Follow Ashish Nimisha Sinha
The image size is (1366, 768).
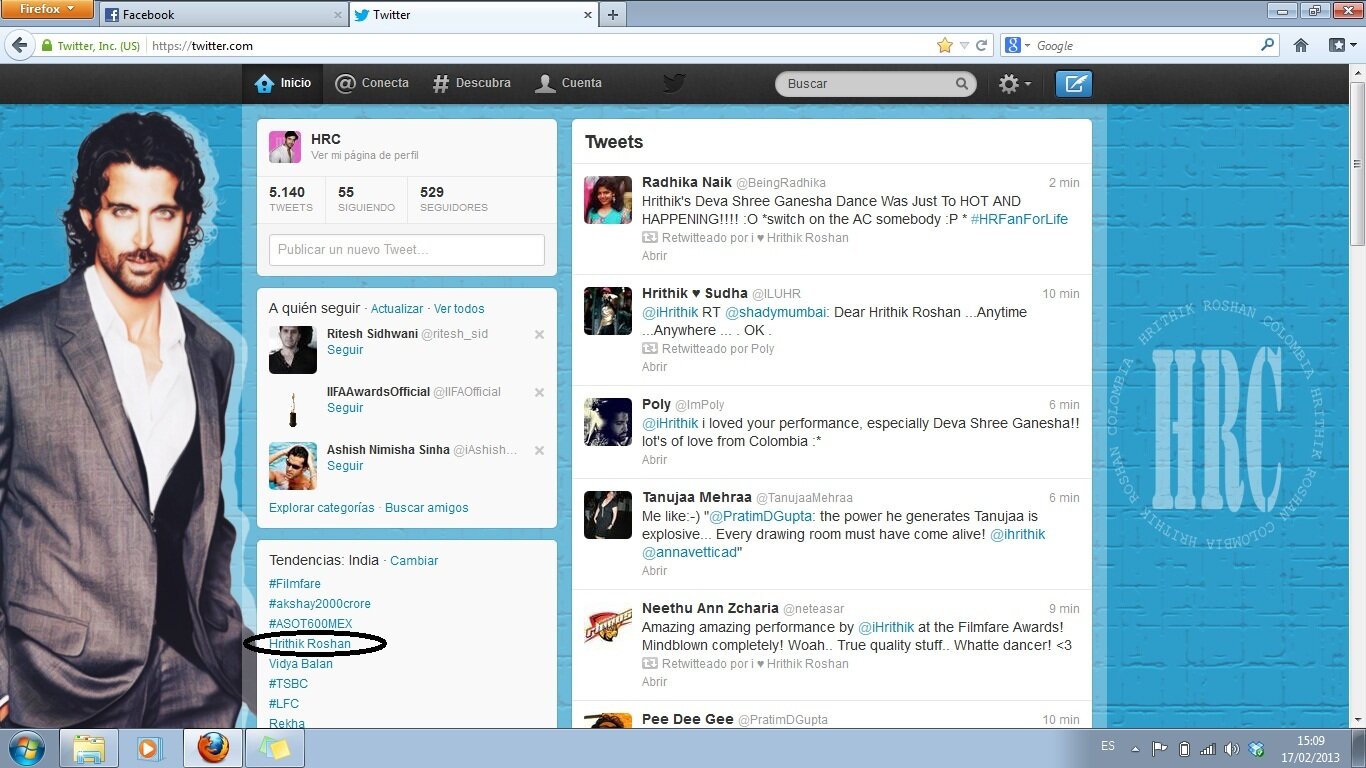tap(345, 466)
